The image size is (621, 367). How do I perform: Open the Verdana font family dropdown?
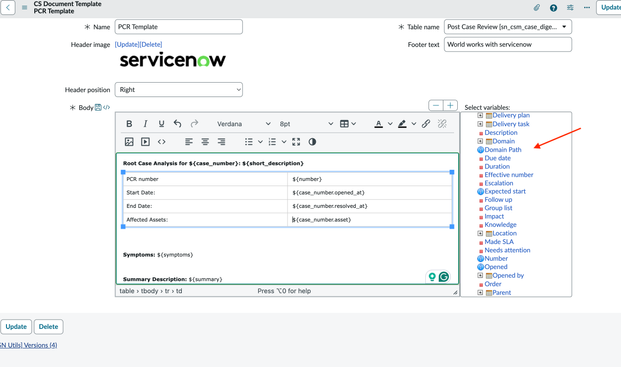coord(244,124)
